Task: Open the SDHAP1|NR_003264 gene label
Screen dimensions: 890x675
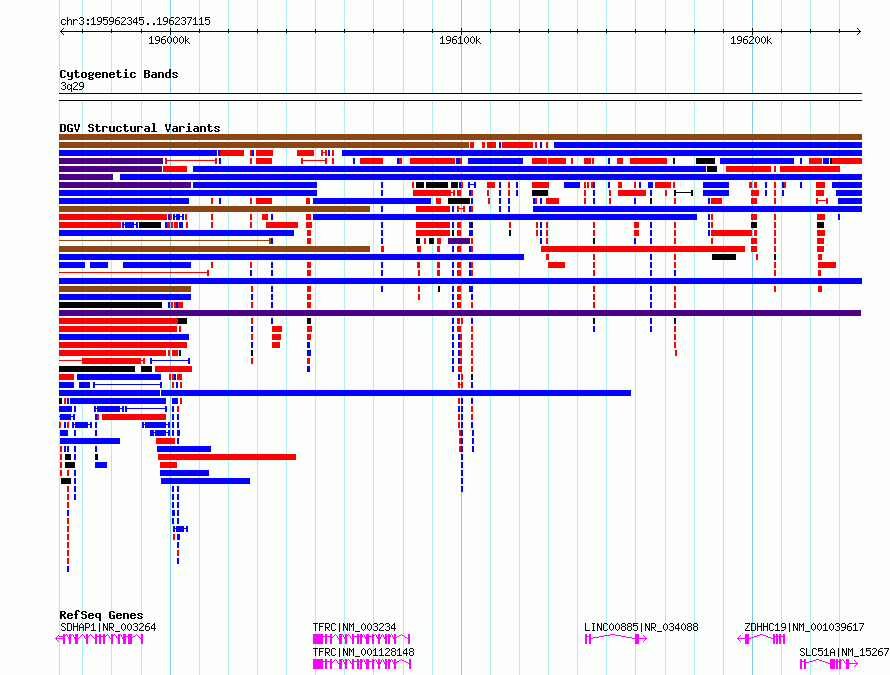Action: coord(108,627)
